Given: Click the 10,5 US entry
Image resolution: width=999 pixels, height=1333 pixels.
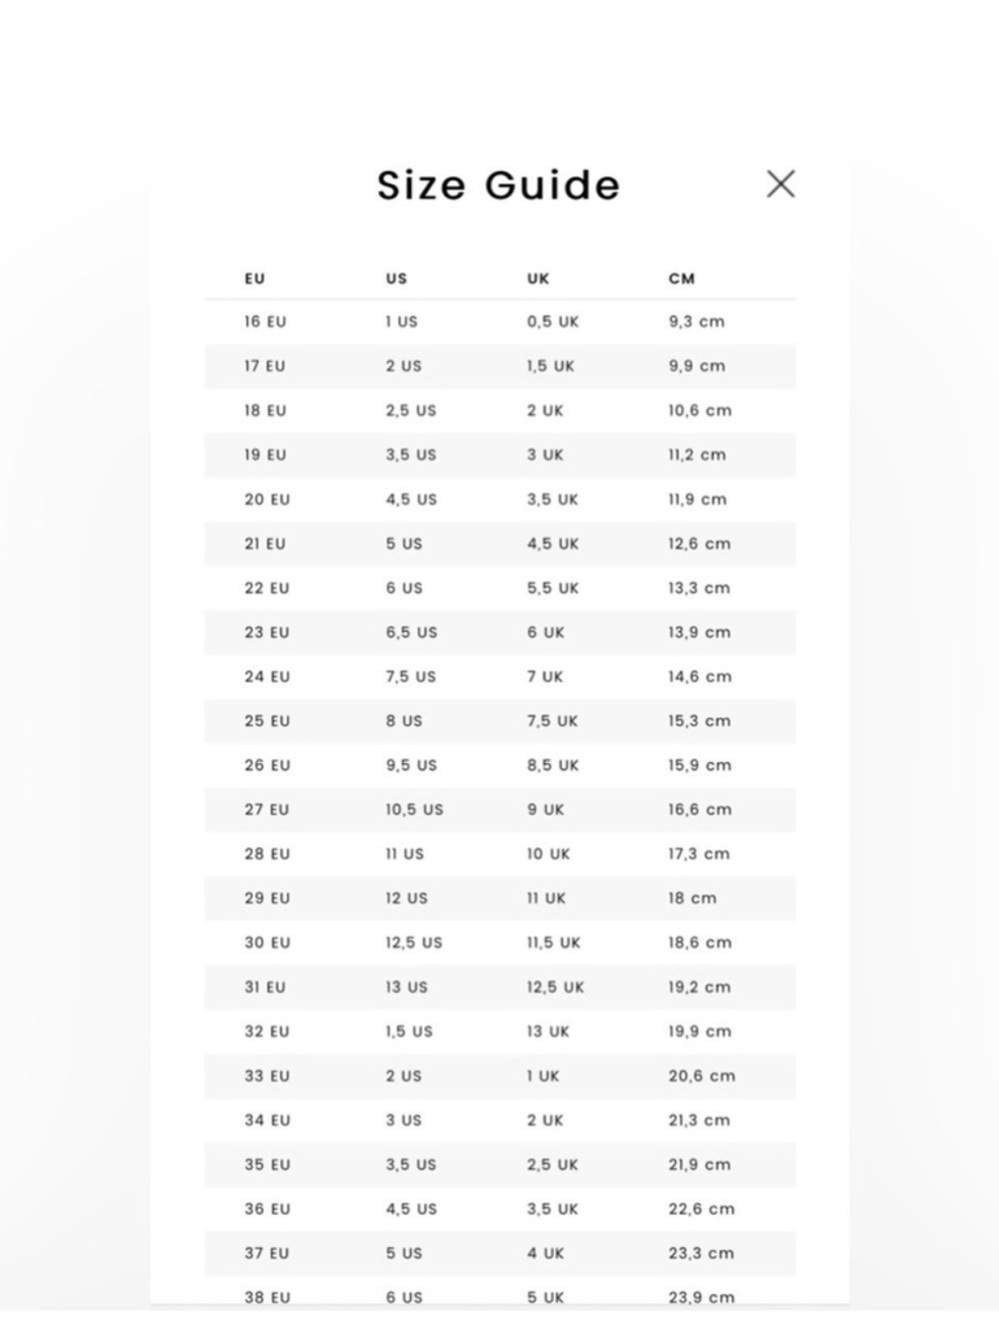Looking at the screenshot, I should 414,810.
